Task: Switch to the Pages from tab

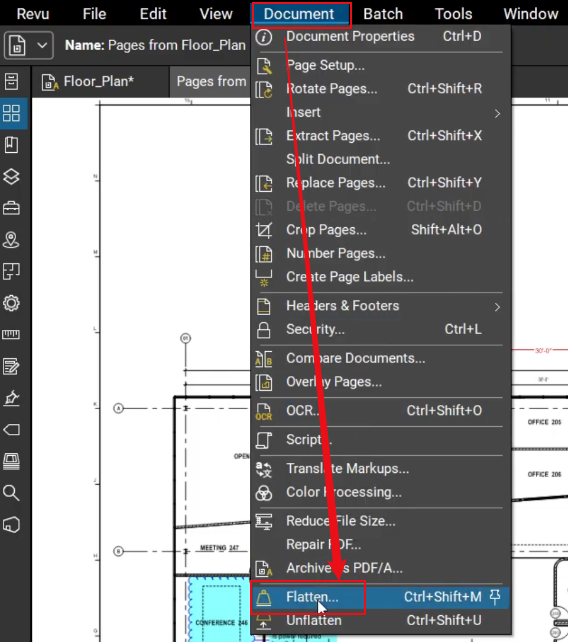Action: (x=210, y=81)
